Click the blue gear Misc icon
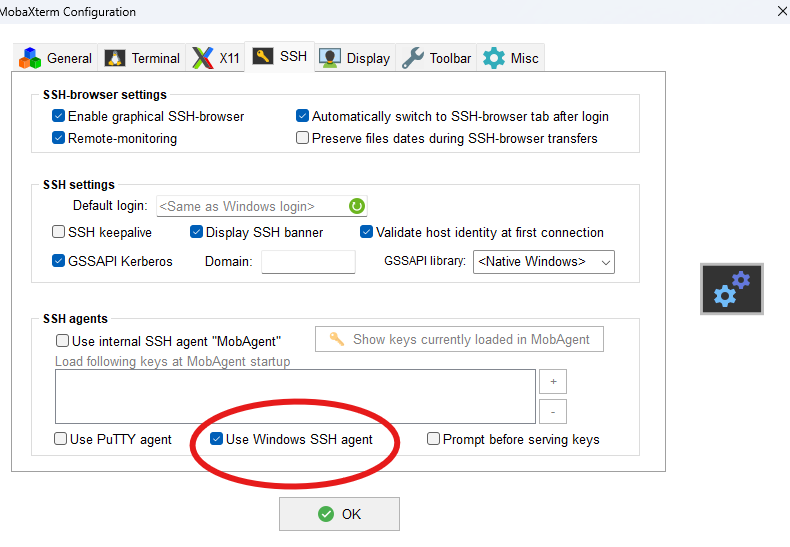 click(494, 58)
